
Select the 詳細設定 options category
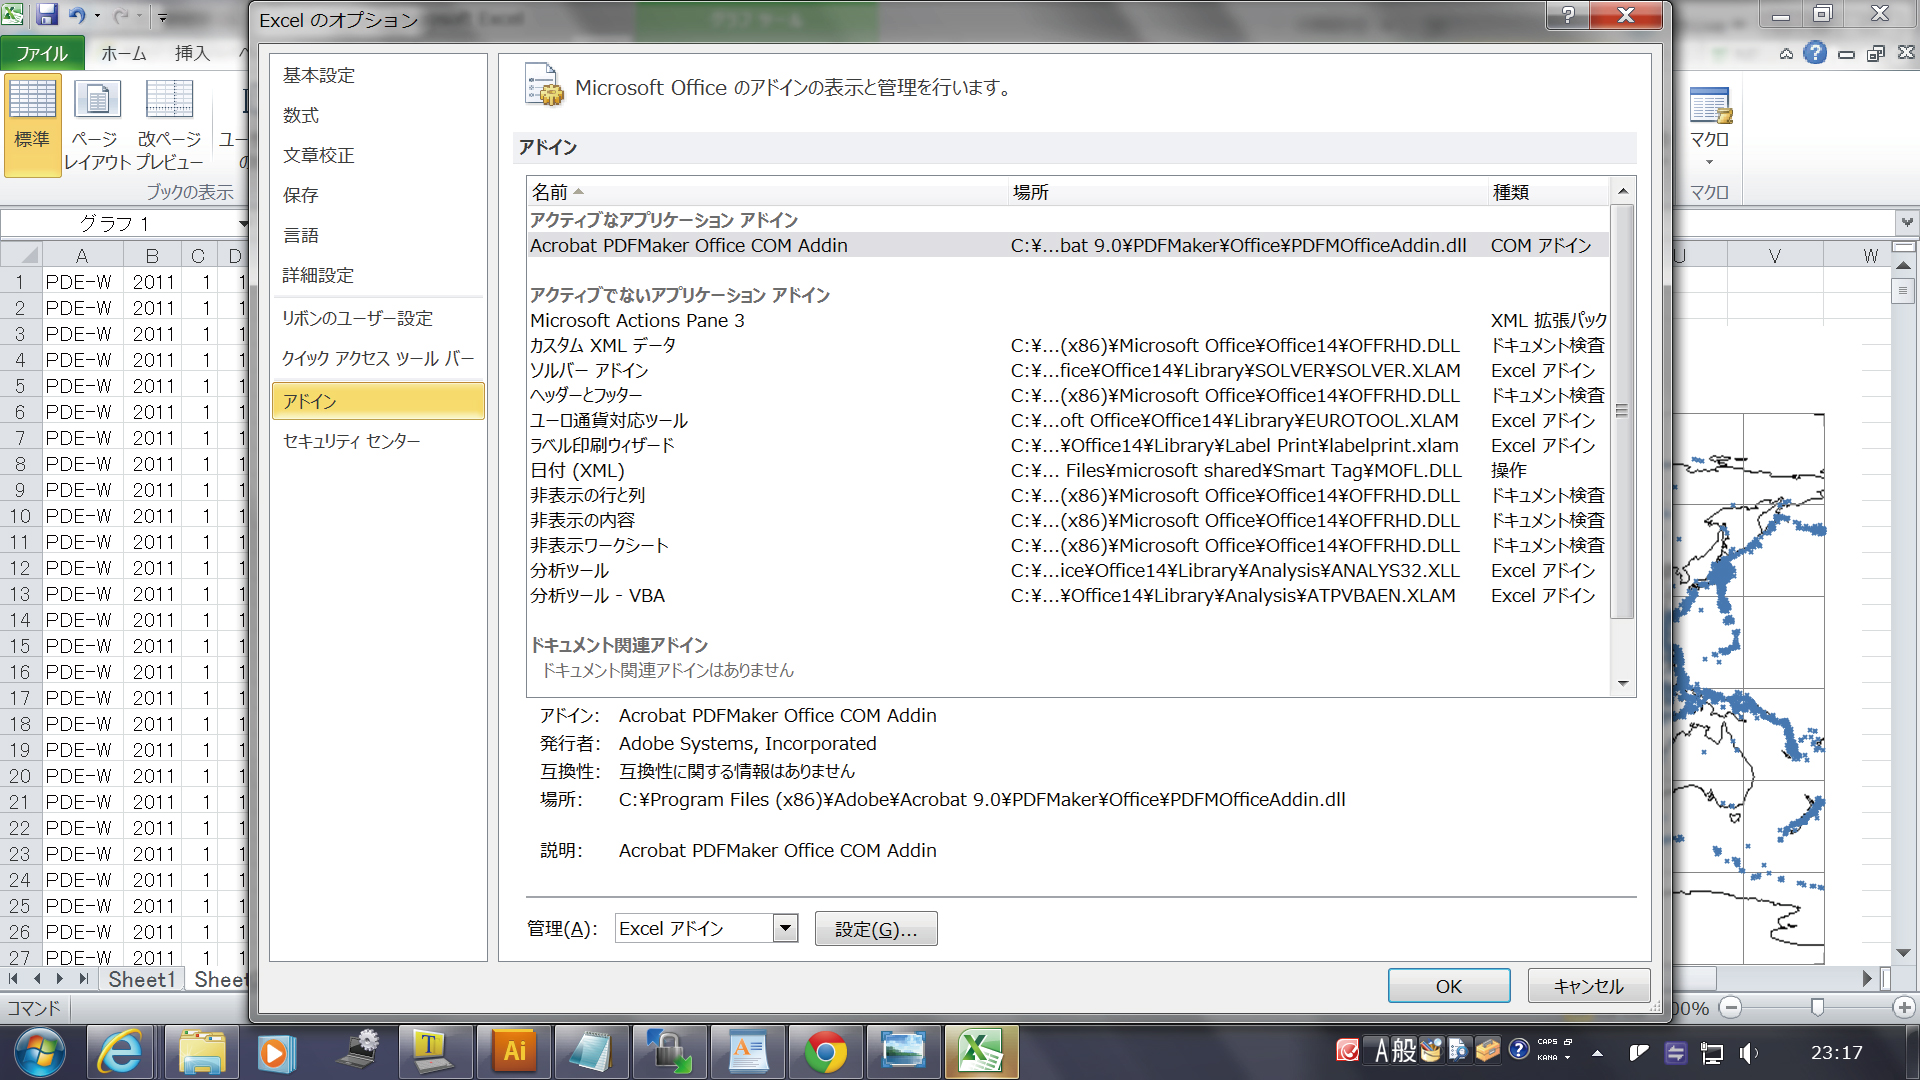(319, 275)
